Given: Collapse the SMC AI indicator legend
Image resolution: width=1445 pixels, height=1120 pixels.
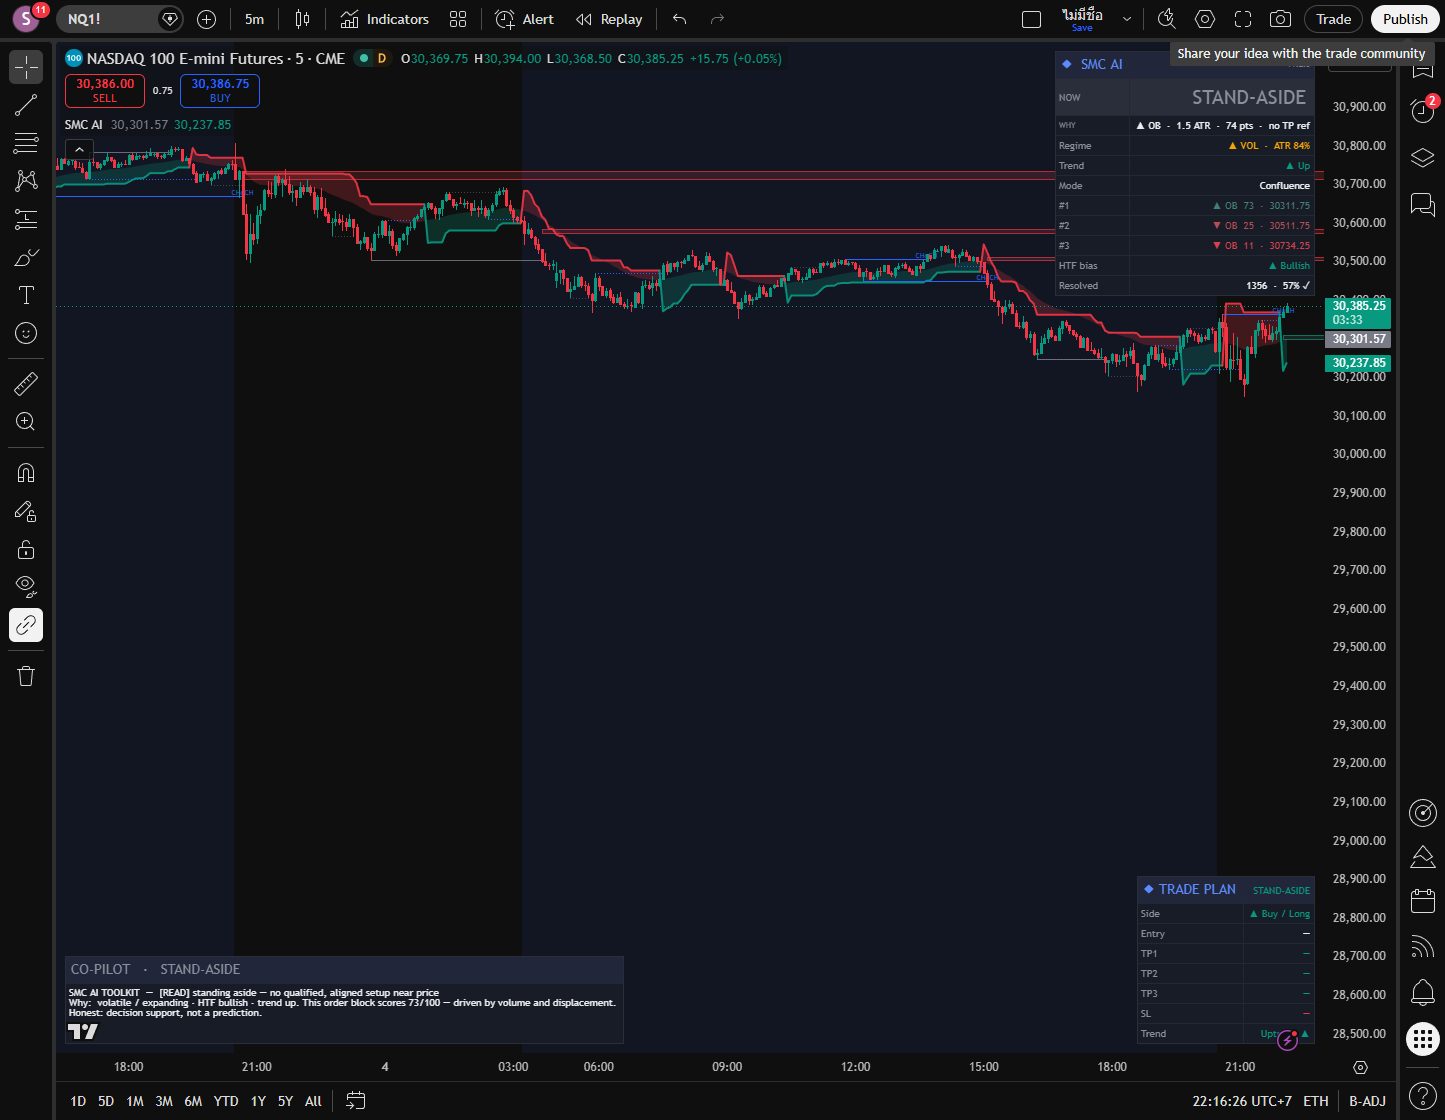Looking at the screenshot, I should (x=80, y=149).
